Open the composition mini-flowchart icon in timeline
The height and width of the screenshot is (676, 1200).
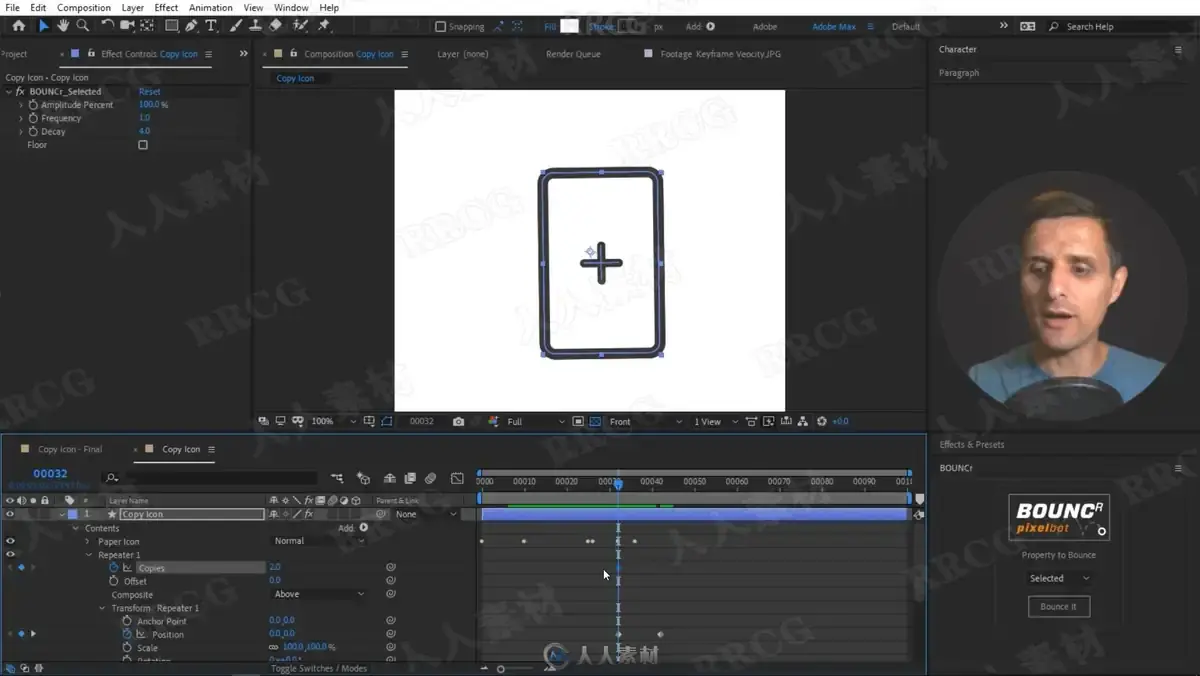(337, 478)
